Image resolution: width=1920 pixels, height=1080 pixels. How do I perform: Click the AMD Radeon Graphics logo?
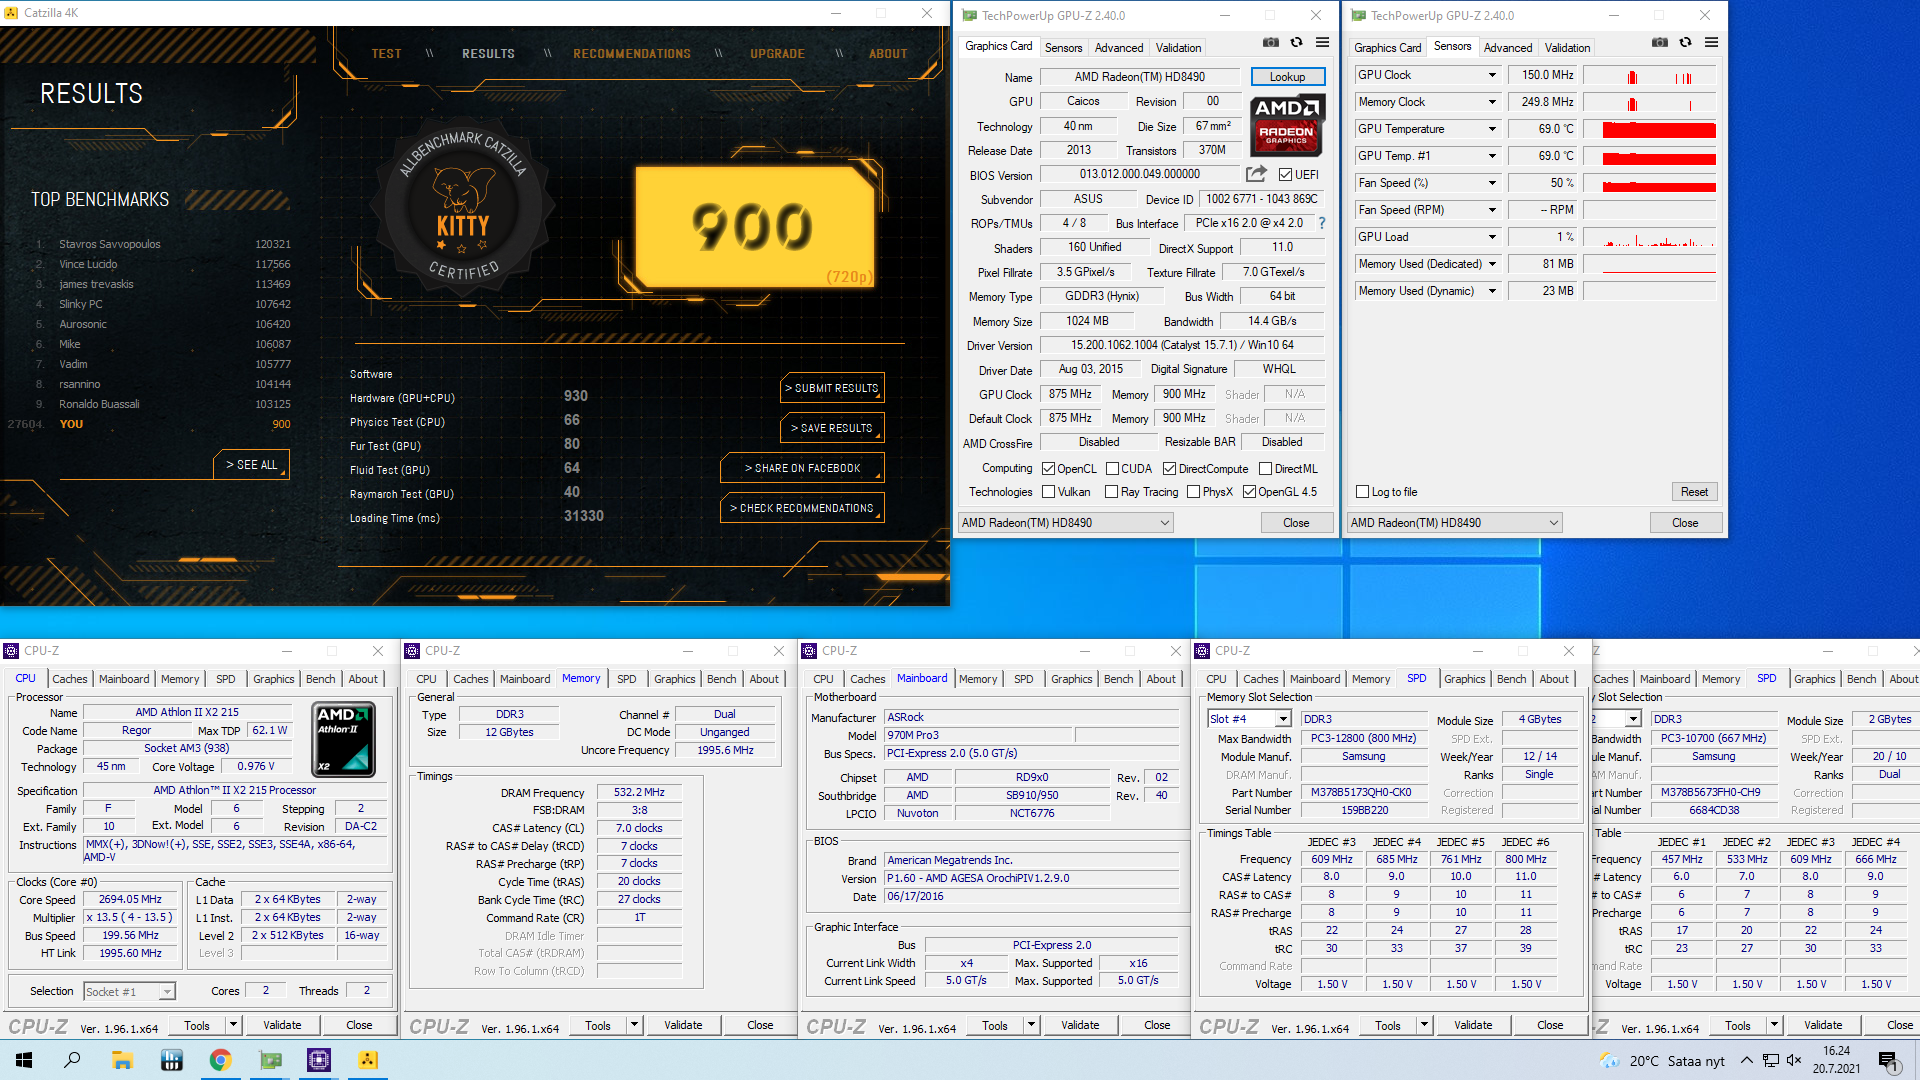coord(1287,125)
